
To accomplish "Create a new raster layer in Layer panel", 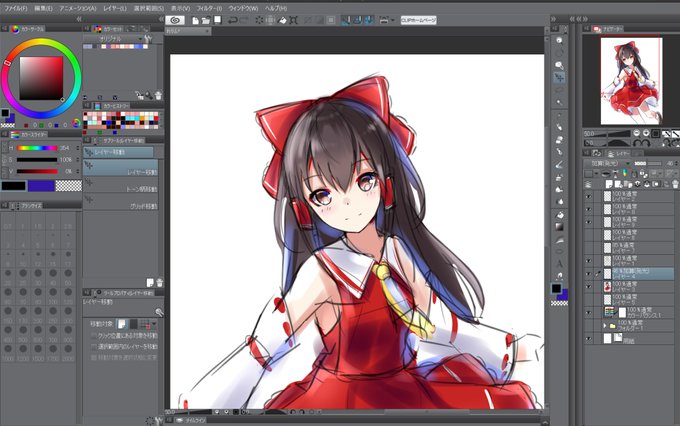I will click(609, 184).
